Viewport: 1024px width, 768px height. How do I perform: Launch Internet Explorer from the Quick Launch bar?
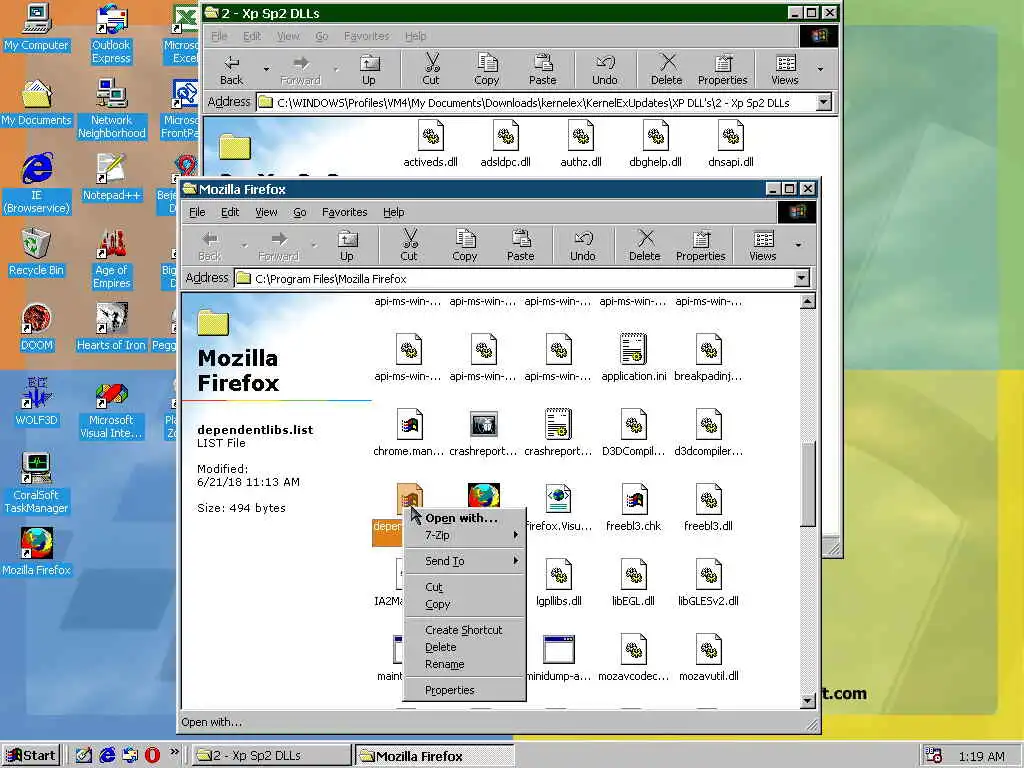click(107, 755)
